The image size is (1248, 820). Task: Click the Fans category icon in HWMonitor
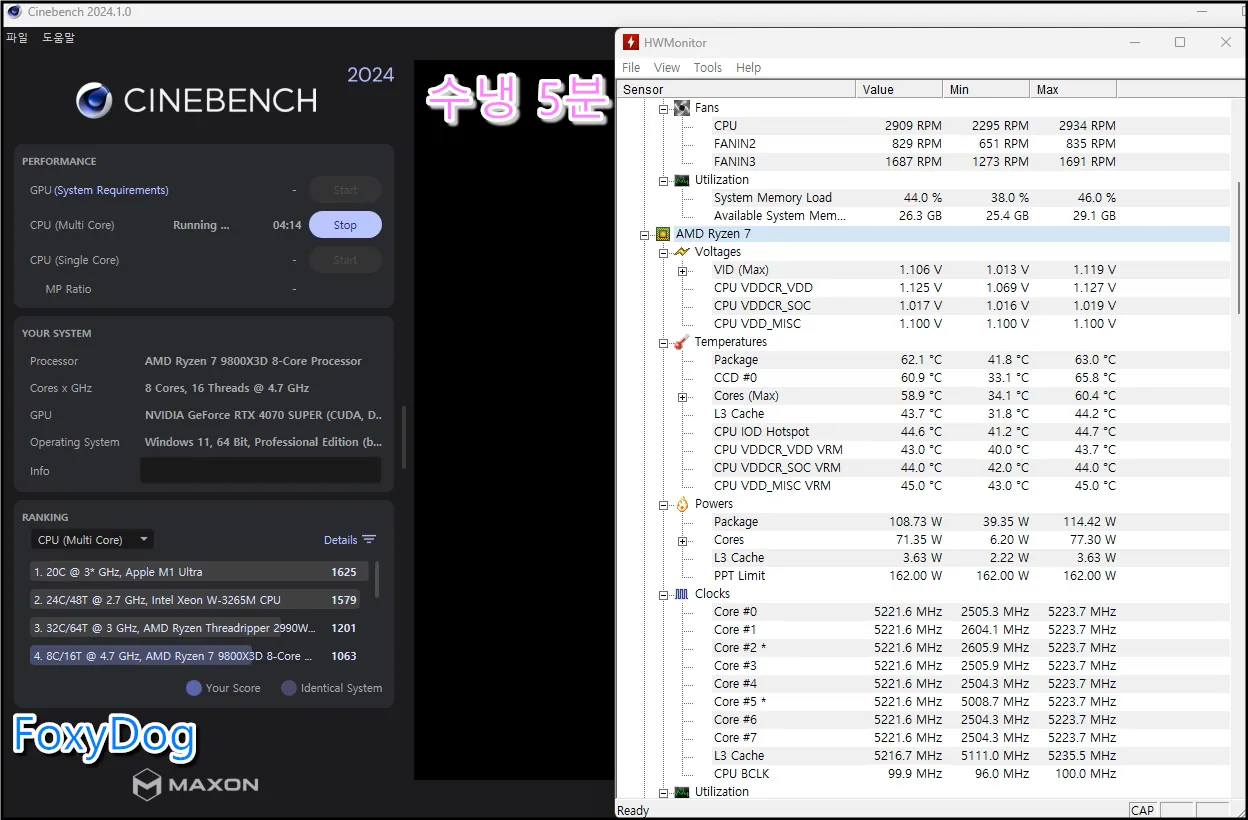coord(682,108)
